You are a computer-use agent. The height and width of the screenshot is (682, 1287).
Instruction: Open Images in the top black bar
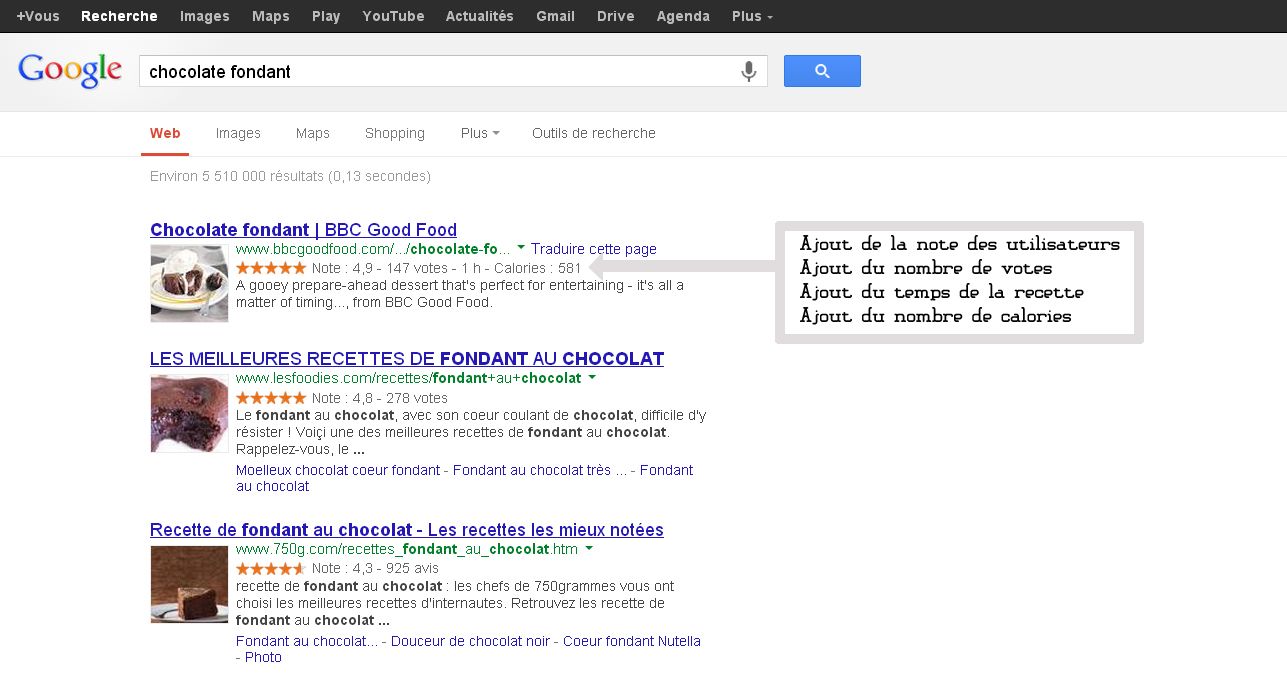205,16
